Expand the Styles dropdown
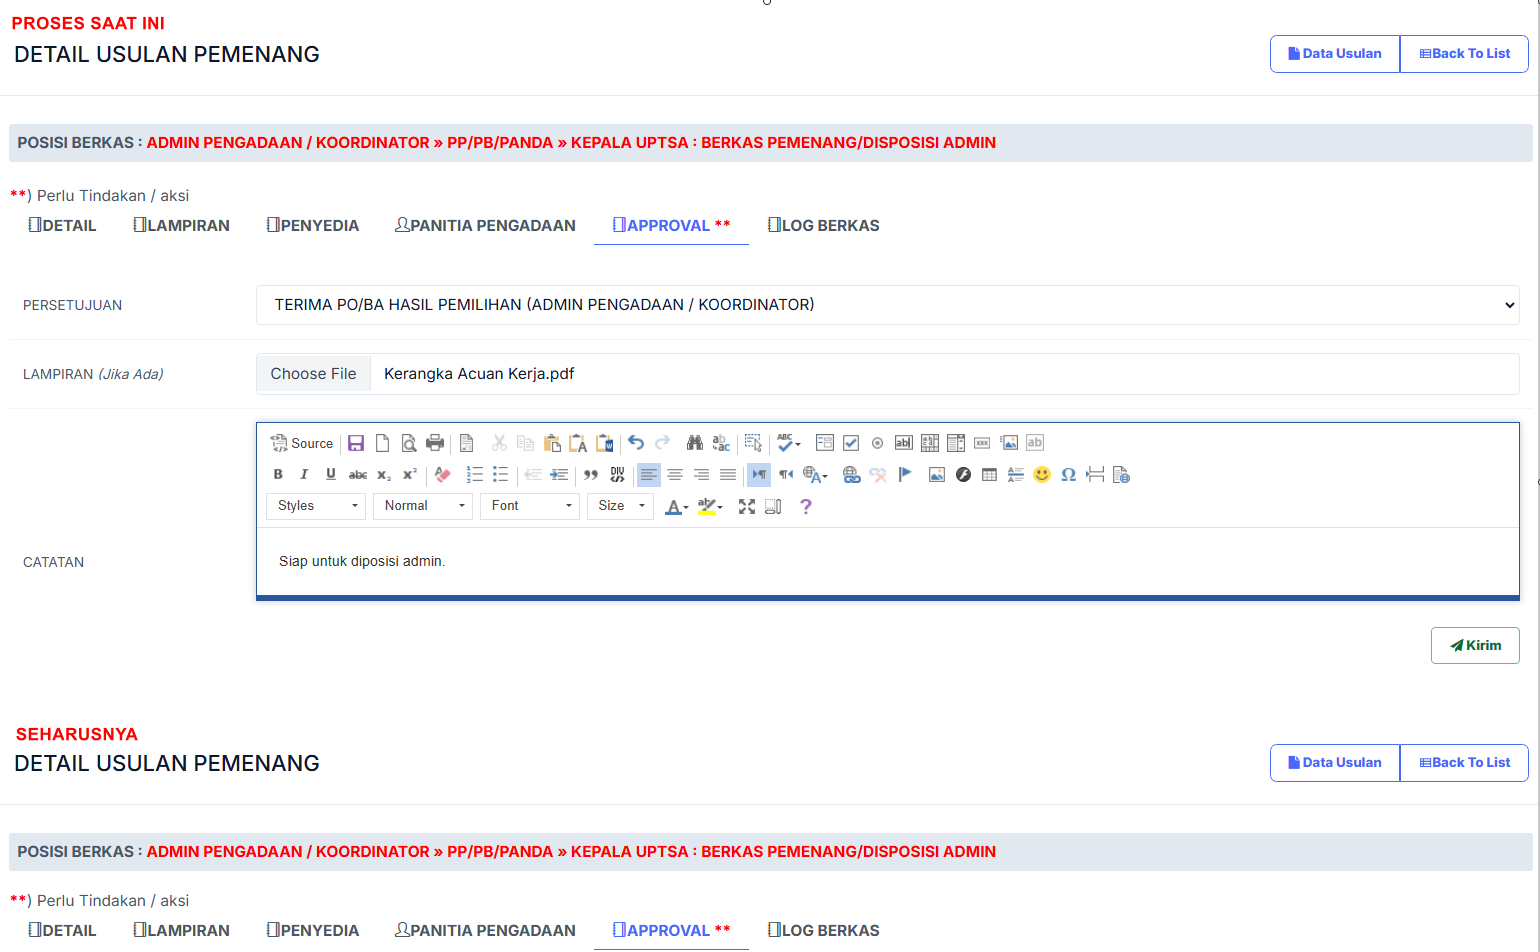1540x952 pixels. click(x=316, y=506)
